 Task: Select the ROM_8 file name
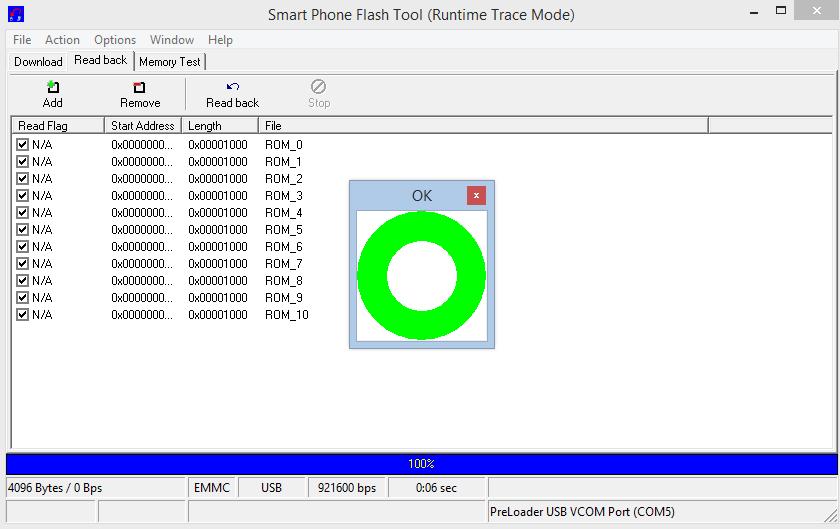coord(284,280)
